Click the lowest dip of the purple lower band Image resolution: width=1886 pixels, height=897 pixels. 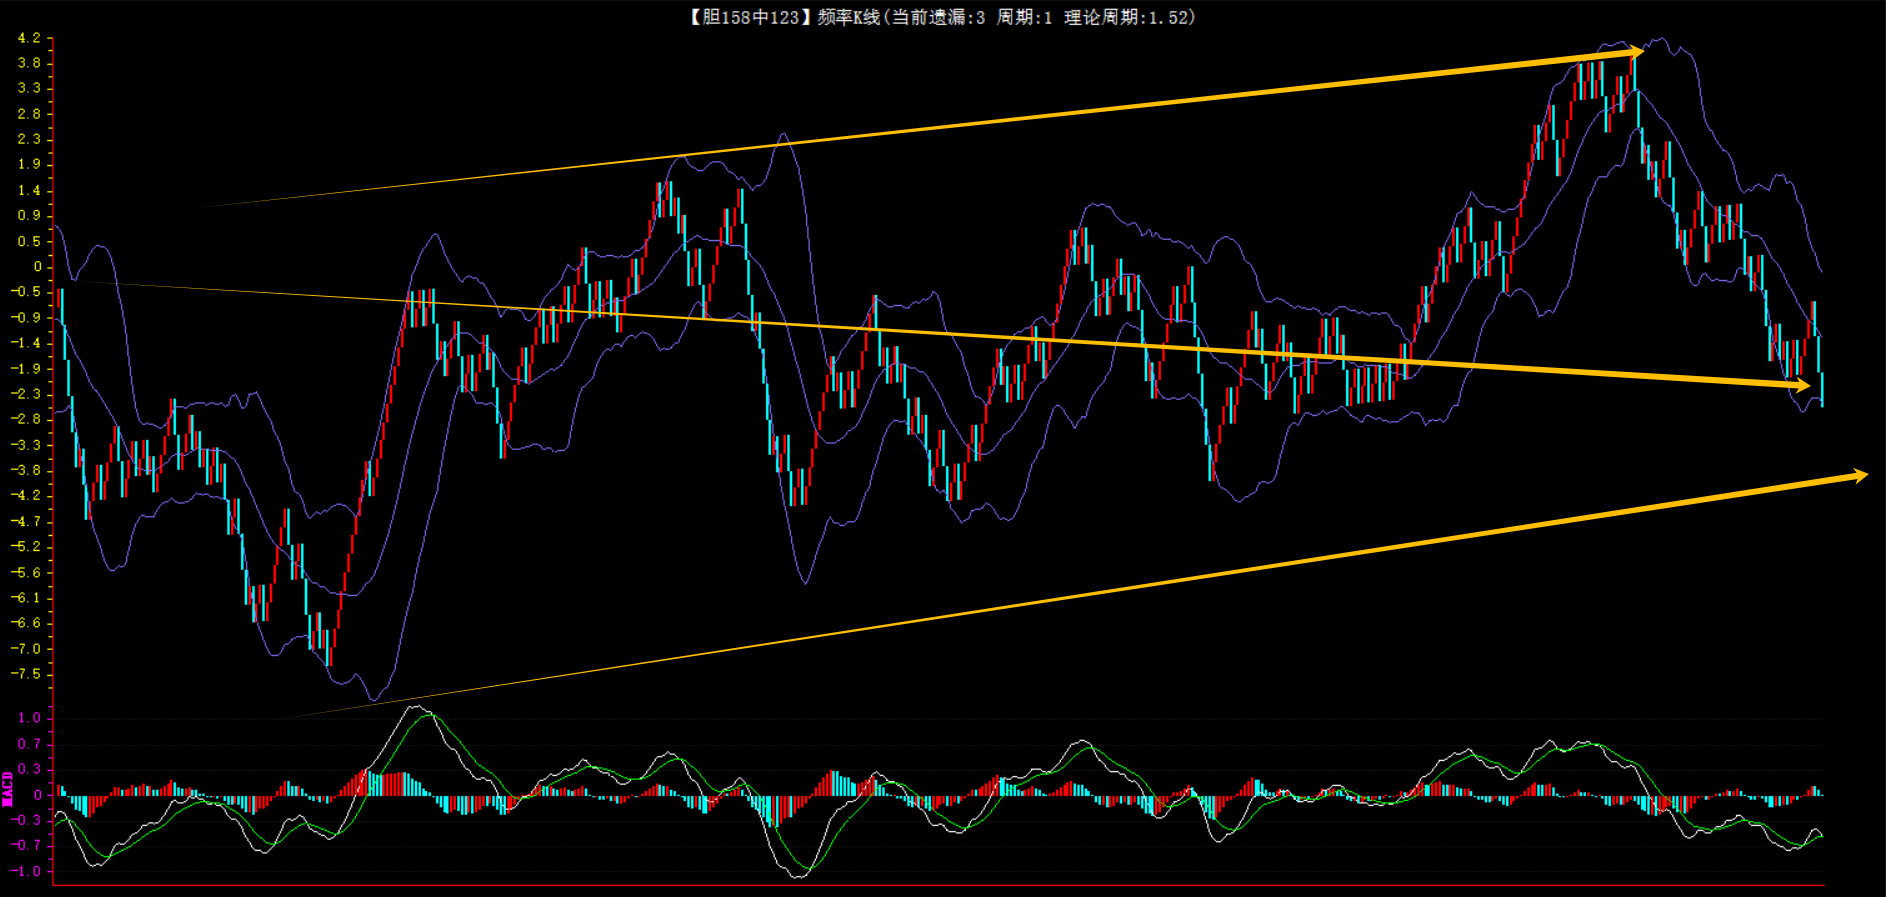[x=373, y=699]
